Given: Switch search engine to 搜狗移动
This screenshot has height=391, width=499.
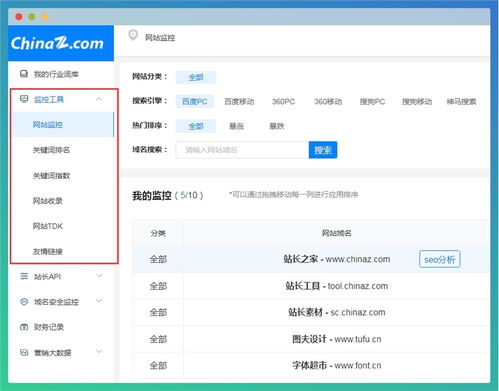Looking at the screenshot, I should click(417, 101).
